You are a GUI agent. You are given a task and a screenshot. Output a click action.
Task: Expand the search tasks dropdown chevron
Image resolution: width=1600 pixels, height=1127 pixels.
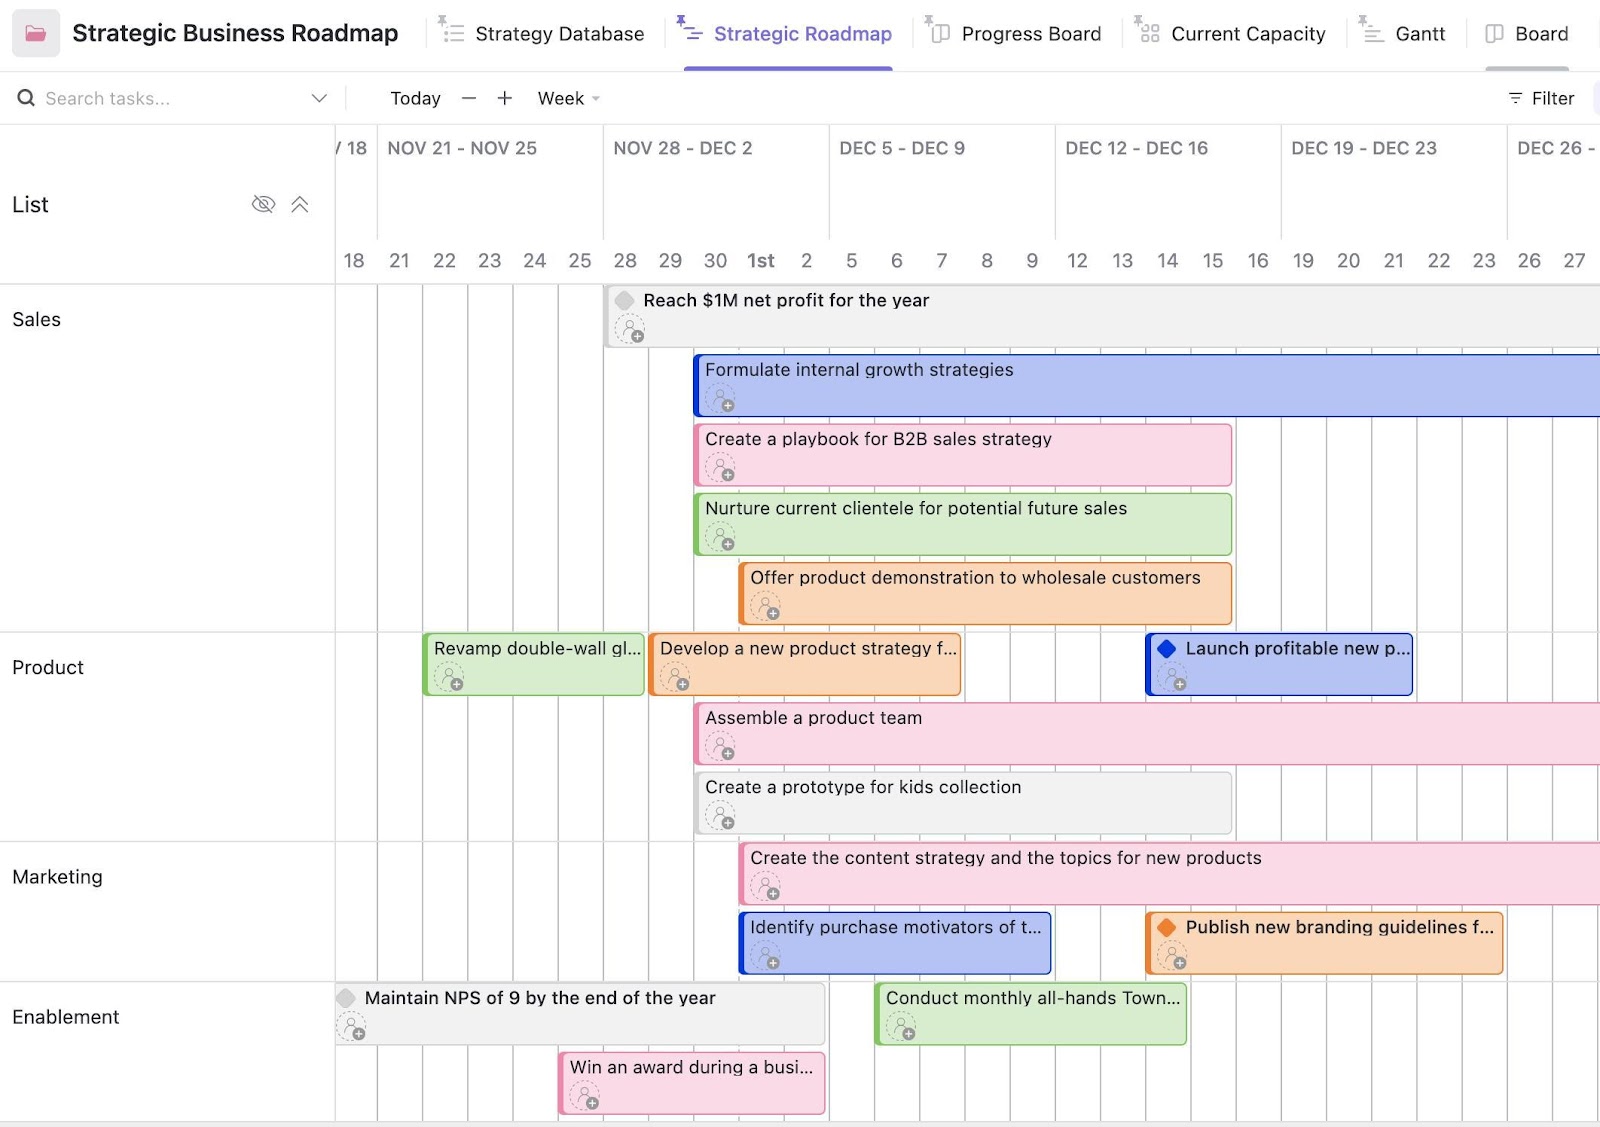(319, 98)
